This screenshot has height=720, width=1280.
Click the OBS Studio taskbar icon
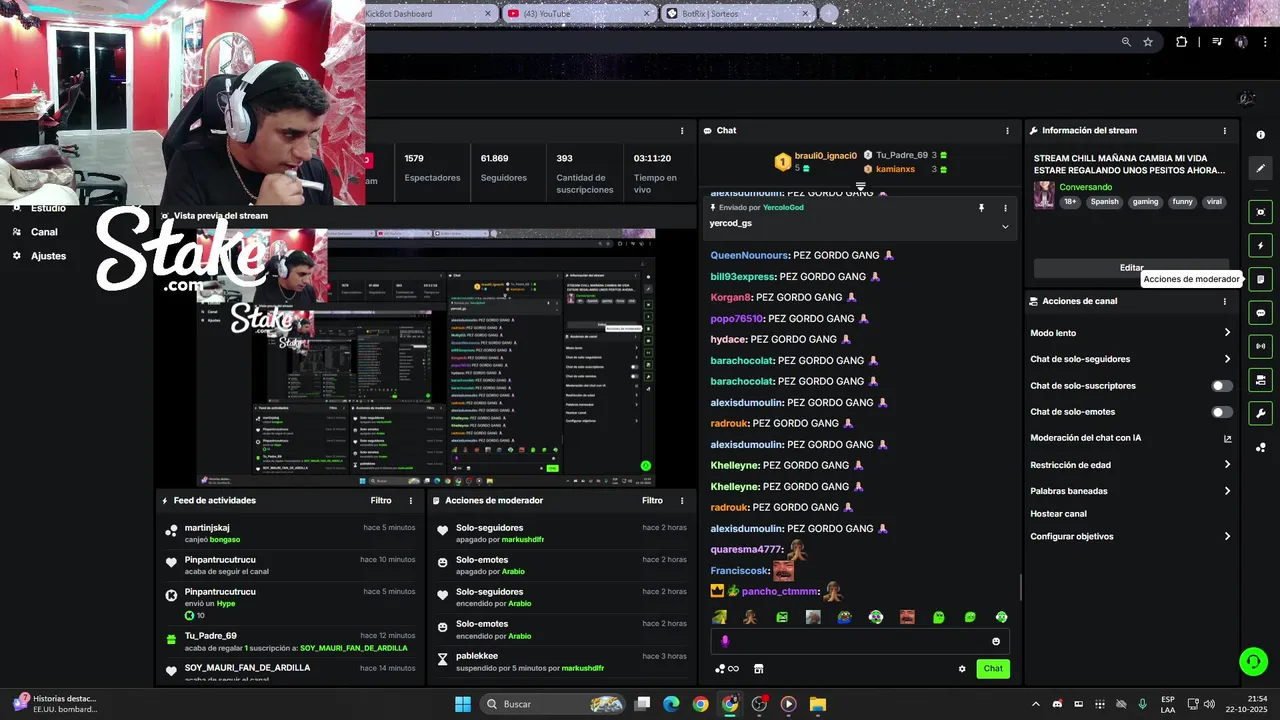click(759, 704)
